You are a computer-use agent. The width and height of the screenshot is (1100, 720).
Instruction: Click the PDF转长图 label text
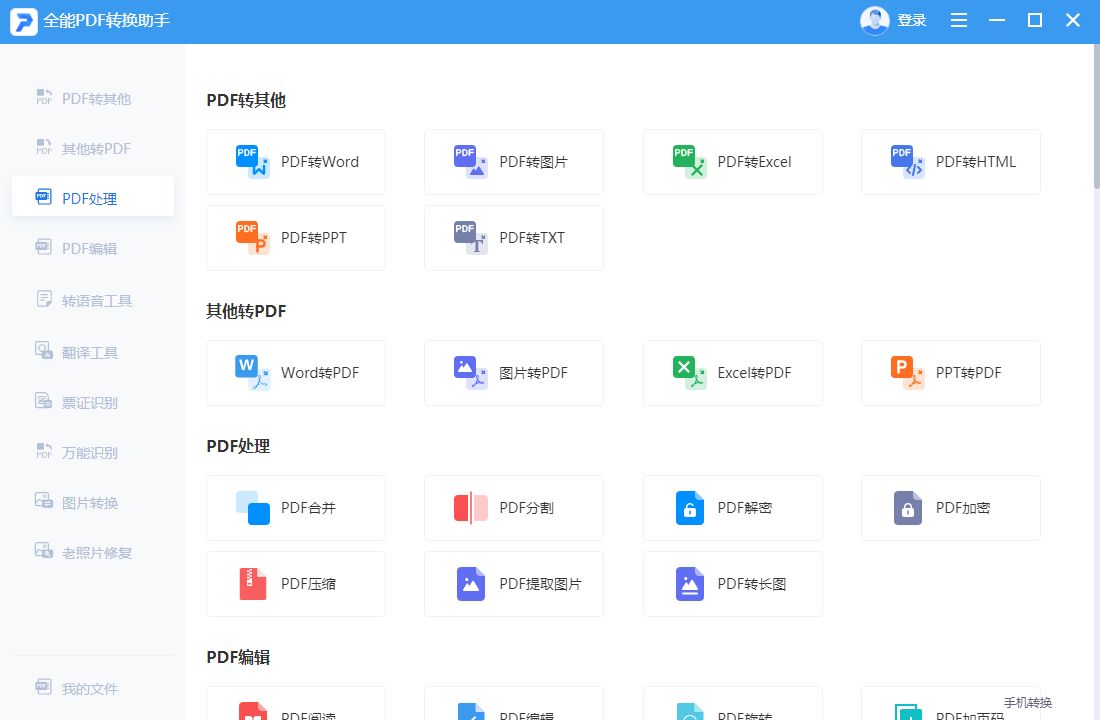click(751, 584)
